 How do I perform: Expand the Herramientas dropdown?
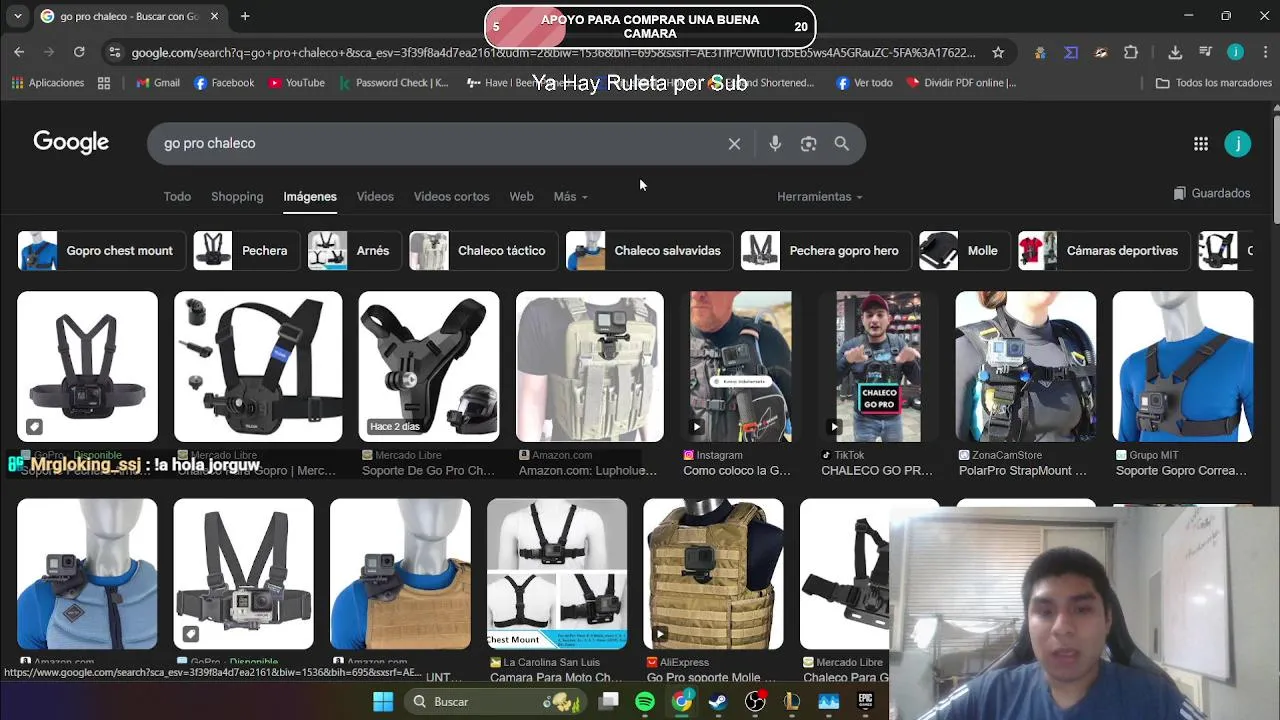coord(820,197)
